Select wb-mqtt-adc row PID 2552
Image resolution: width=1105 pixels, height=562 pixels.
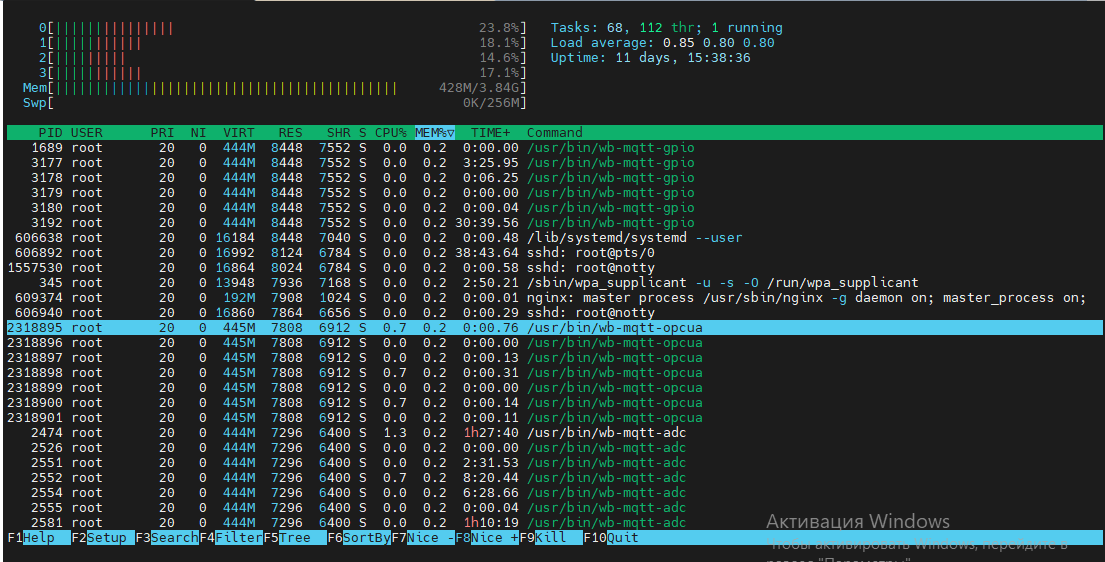[x=555, y=477]
